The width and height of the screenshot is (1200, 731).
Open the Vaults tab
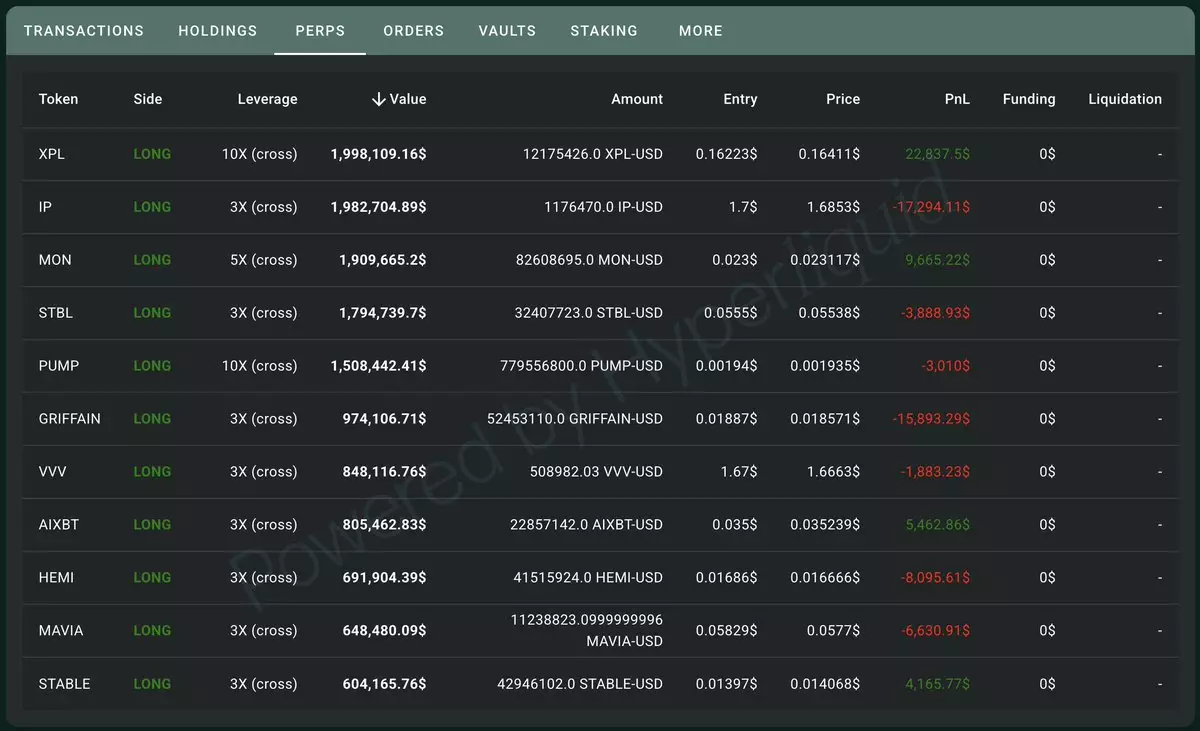pyautogui.click(x=507, y=31)
